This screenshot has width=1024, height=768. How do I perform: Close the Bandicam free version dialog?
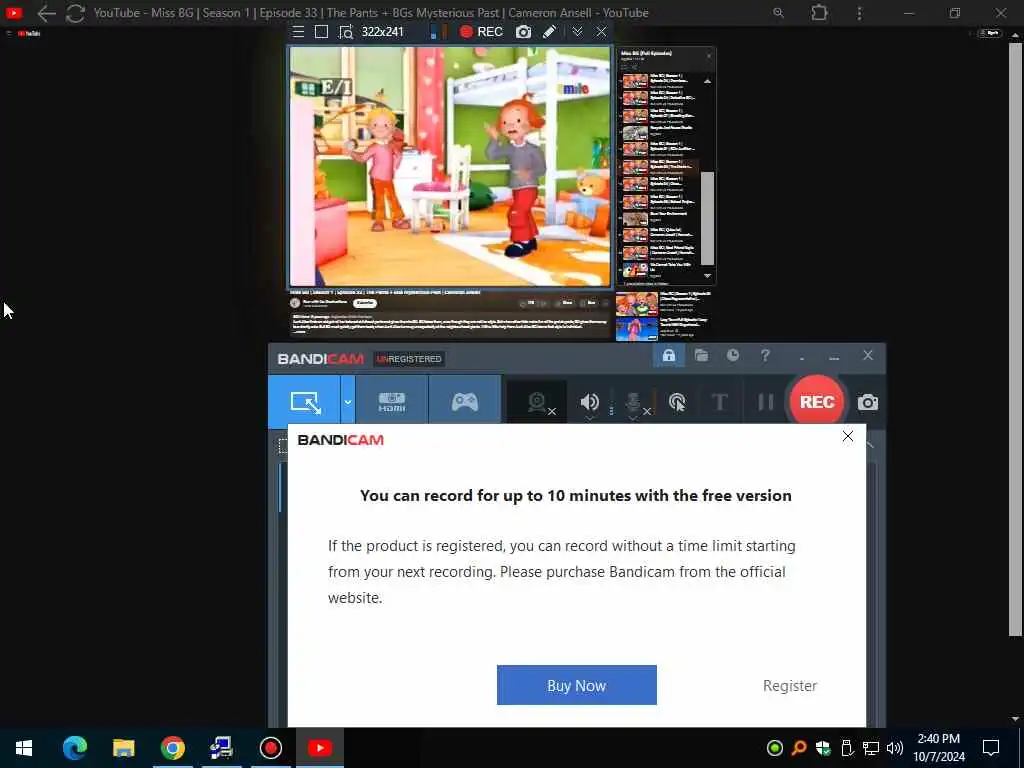point(848,436)
